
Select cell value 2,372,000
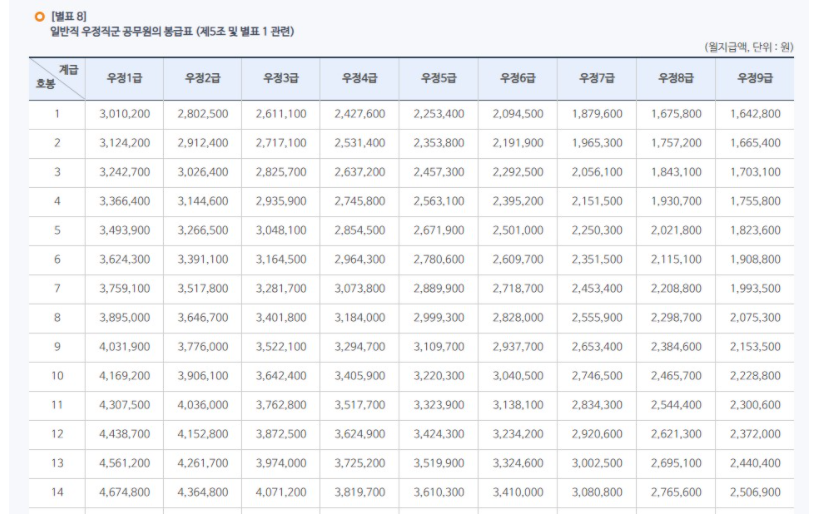[755, 434]
